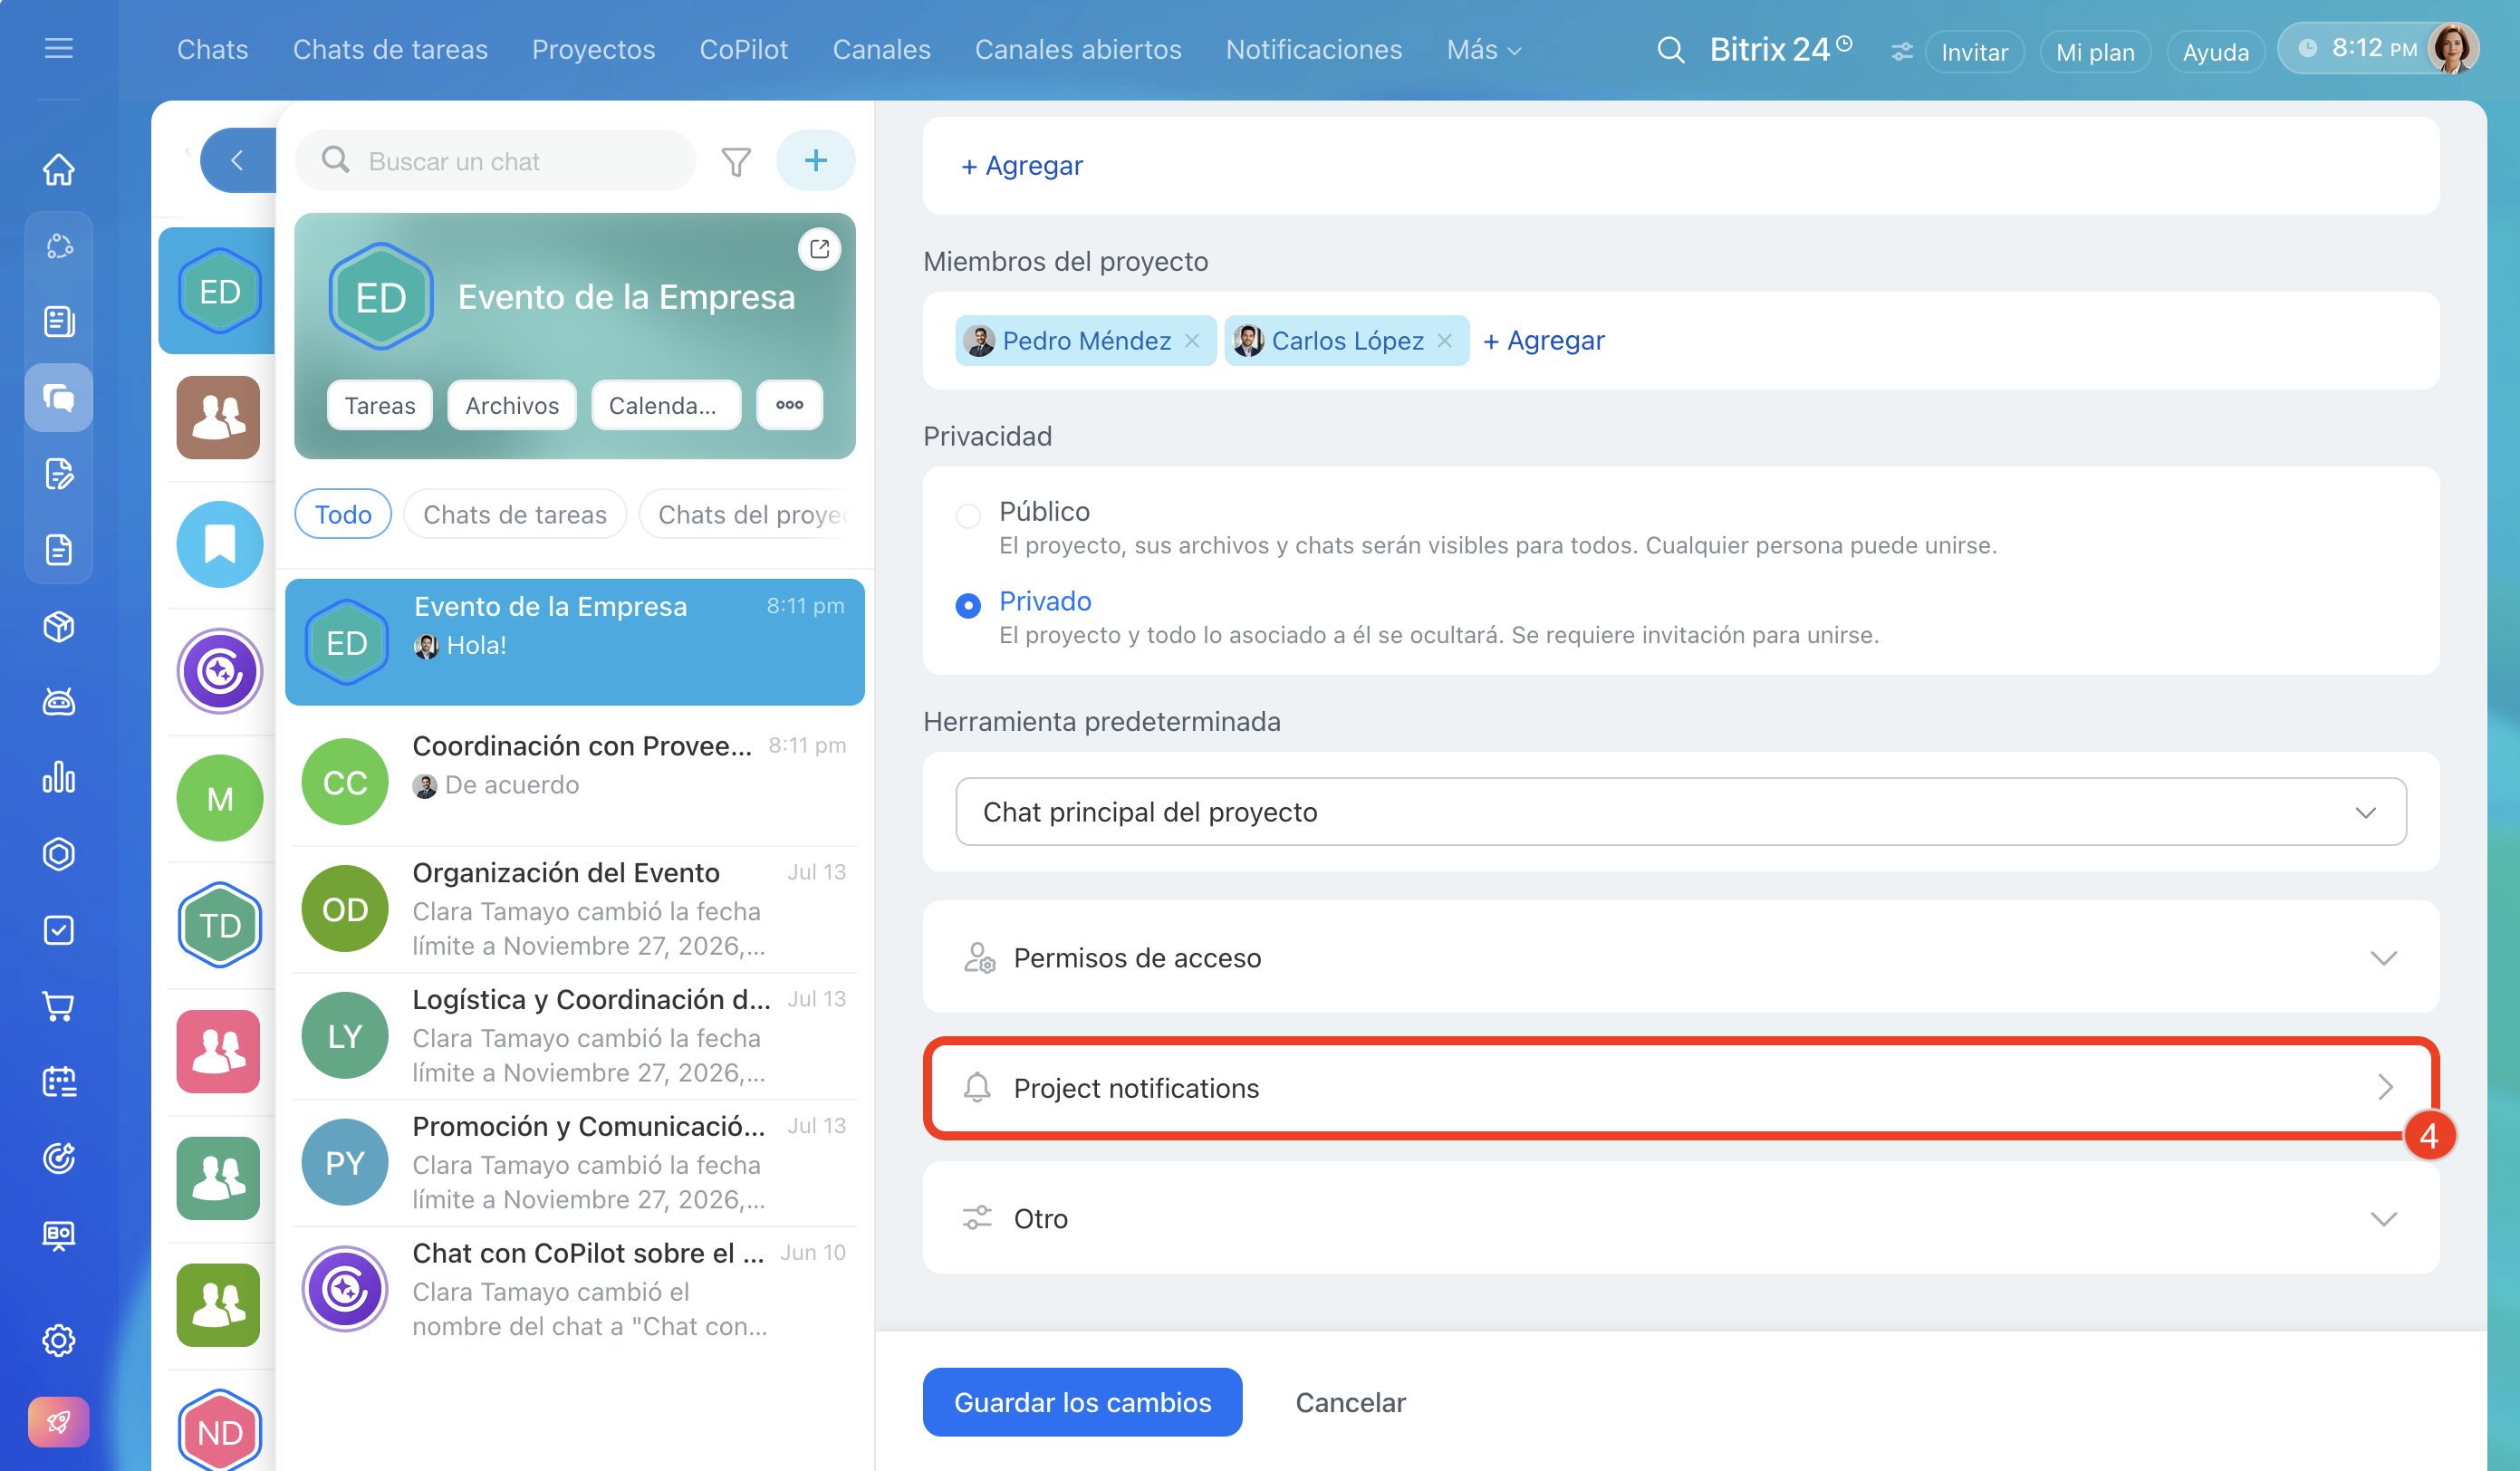Screen dimensions: 2520x1471
Task: Switch to the Chats top menu item
Action: (213, 49)
